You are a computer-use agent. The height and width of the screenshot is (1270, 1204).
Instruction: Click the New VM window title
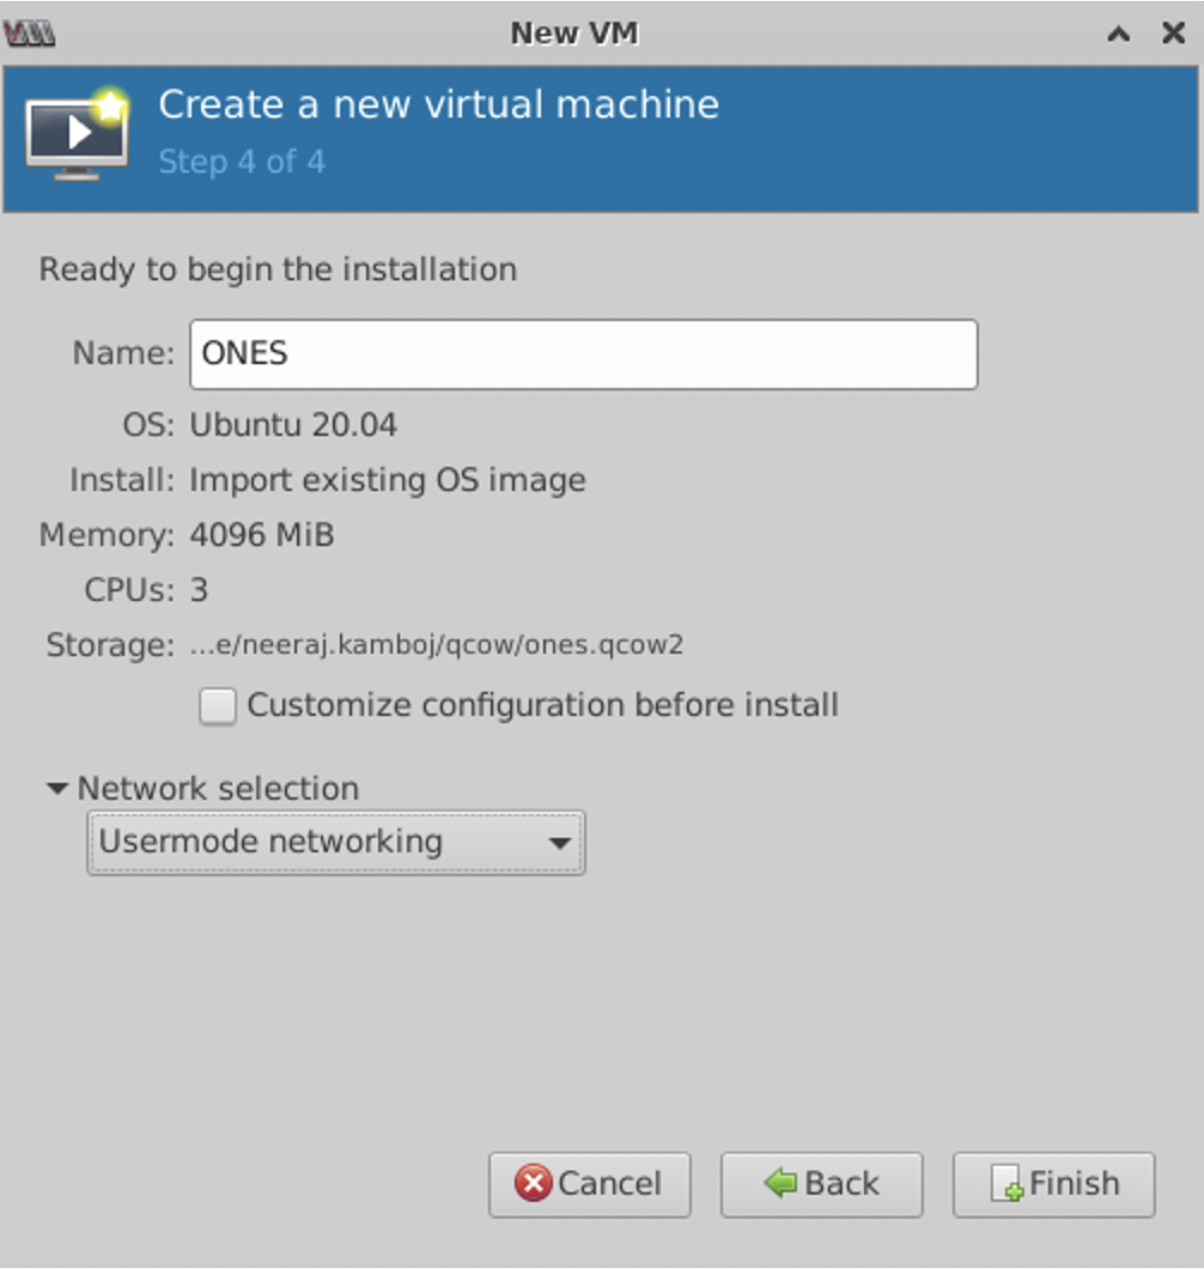tap(574, 33)
